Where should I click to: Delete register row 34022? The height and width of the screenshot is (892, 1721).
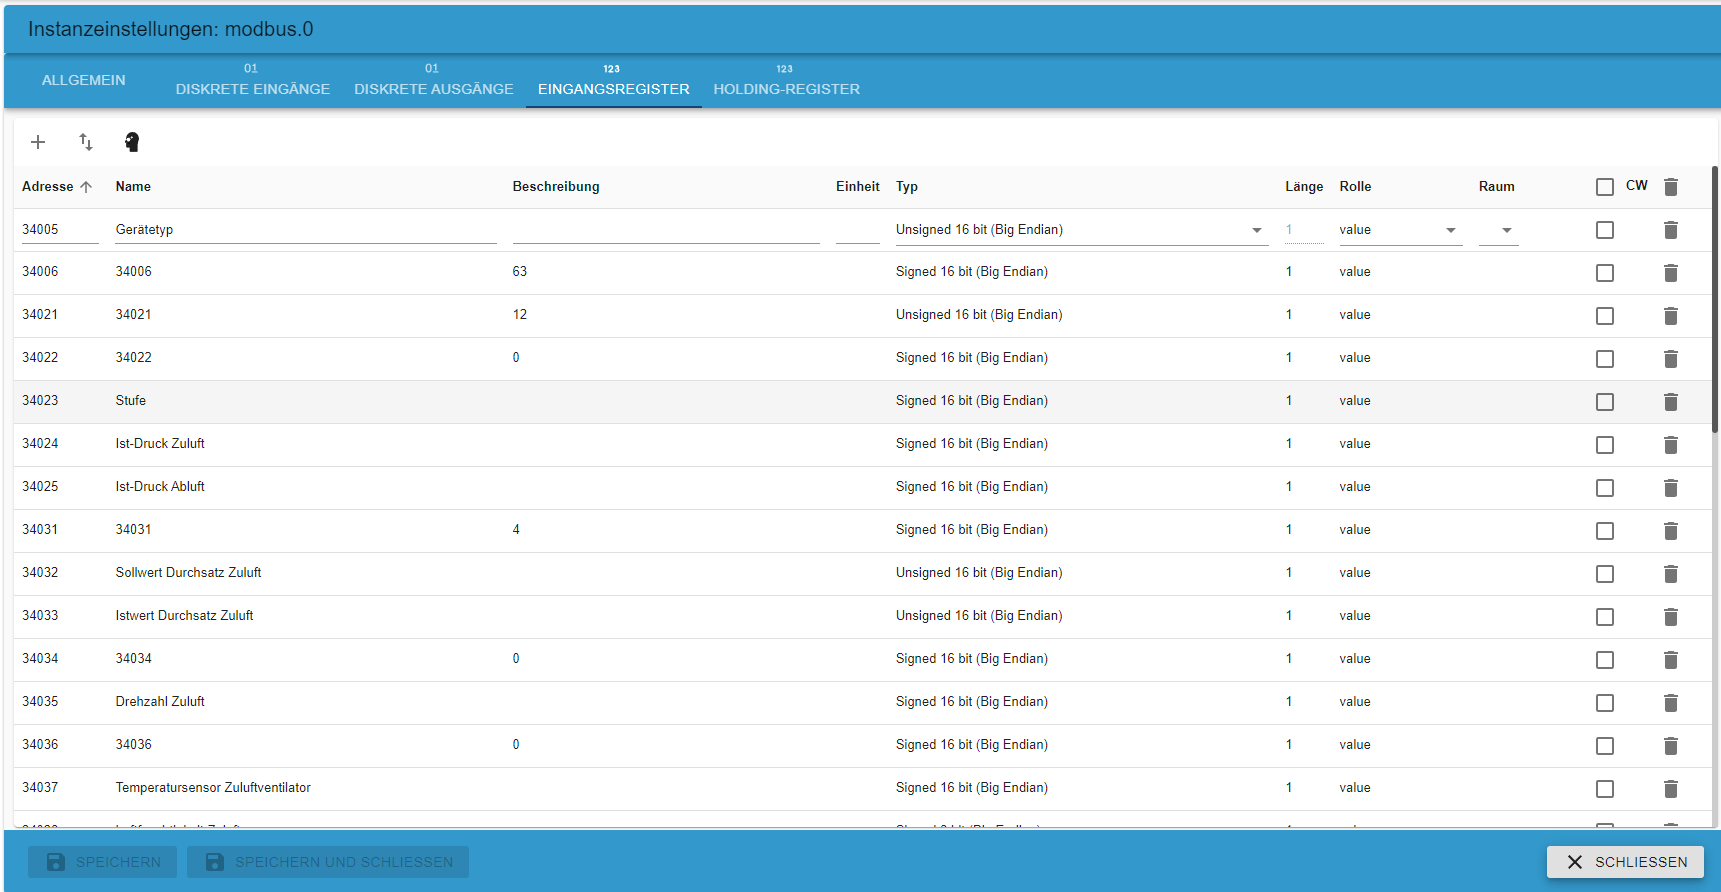pyautogui.click(x=1671, y=359)
